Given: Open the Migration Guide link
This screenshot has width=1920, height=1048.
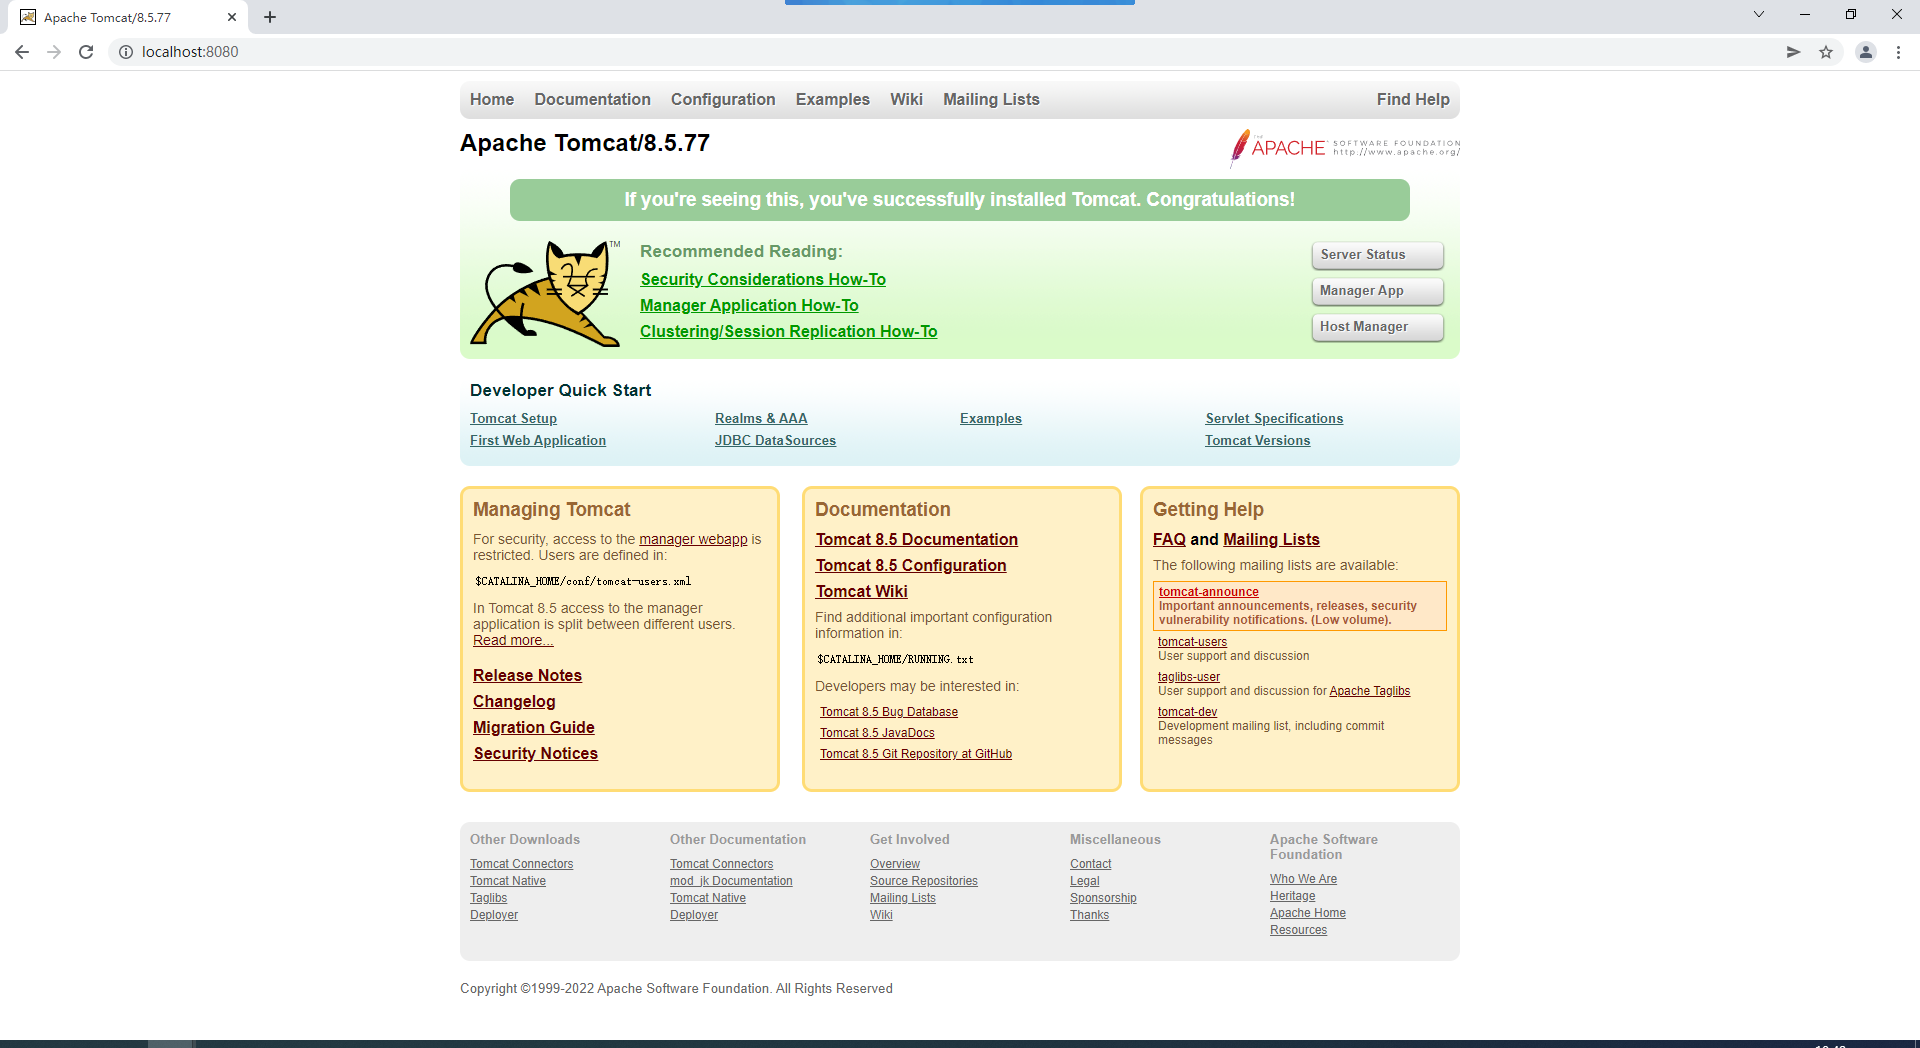Looking at the screenshot, I should coord(534,728).
